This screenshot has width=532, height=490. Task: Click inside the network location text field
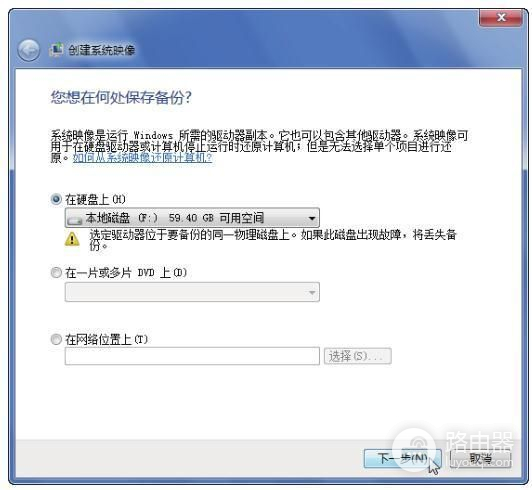(192, 356)
